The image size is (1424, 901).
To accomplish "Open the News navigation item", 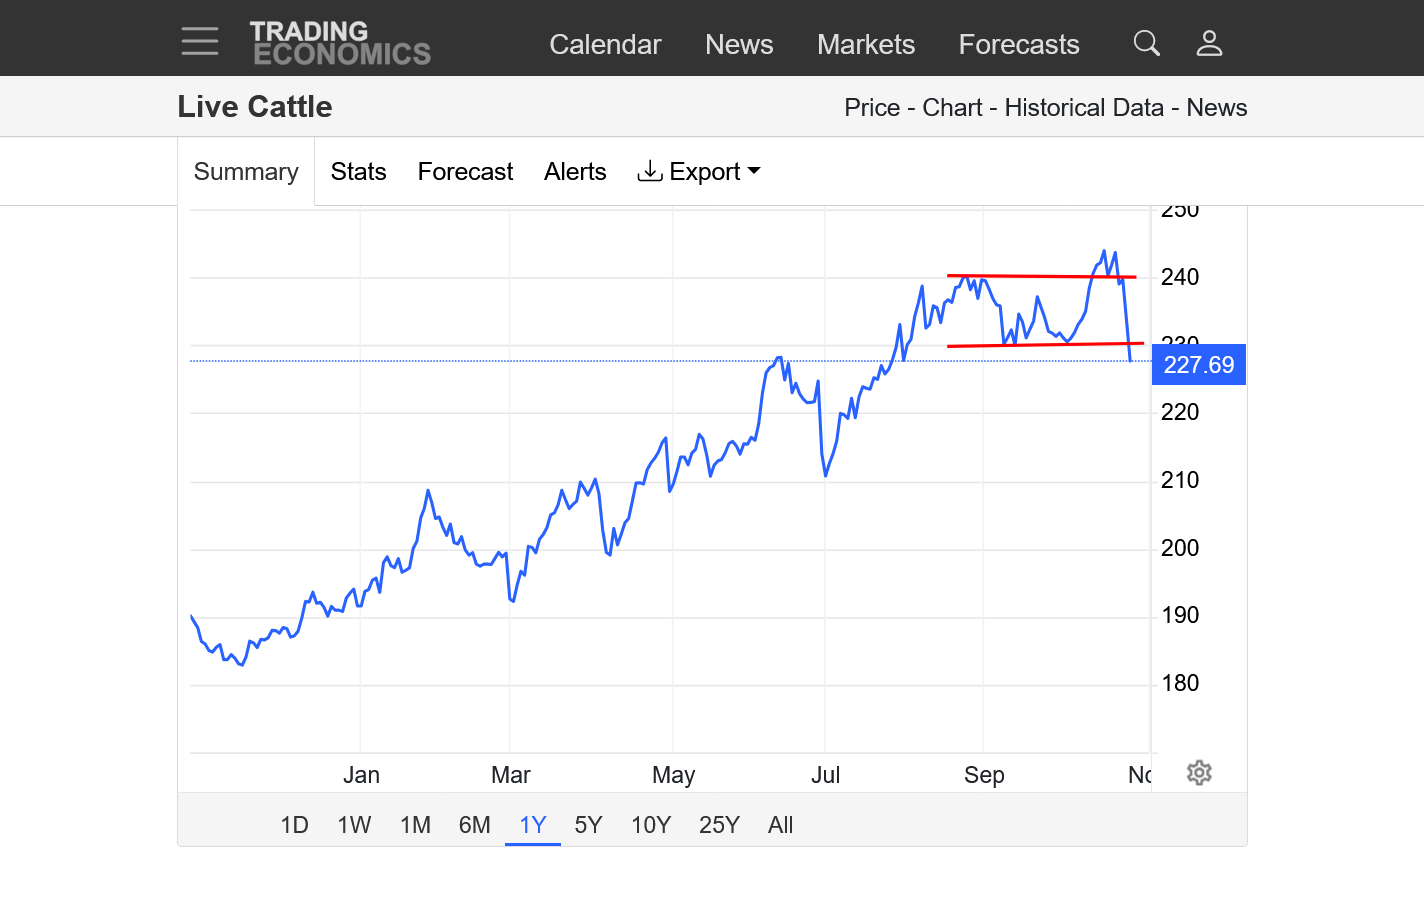I will (x=739, y=45).
